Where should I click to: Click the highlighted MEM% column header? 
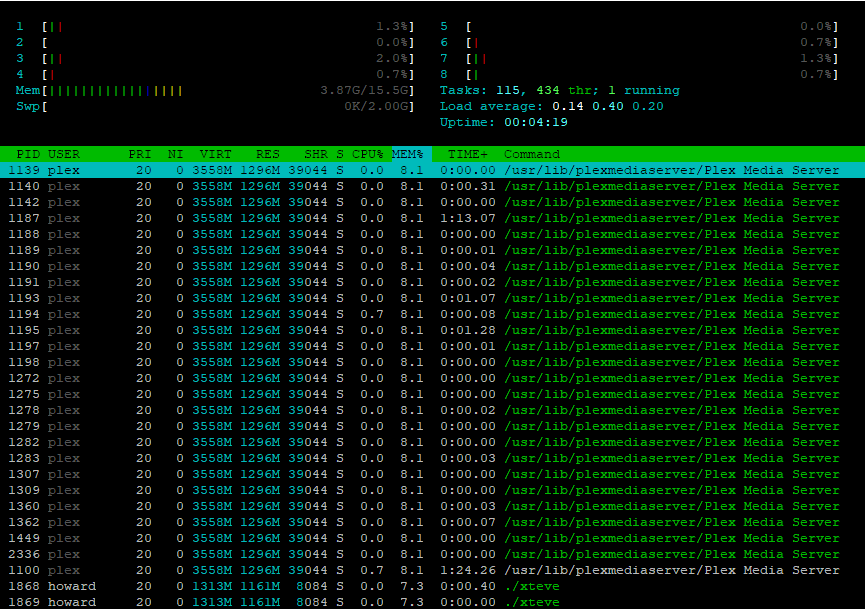(x=408, y=154)
